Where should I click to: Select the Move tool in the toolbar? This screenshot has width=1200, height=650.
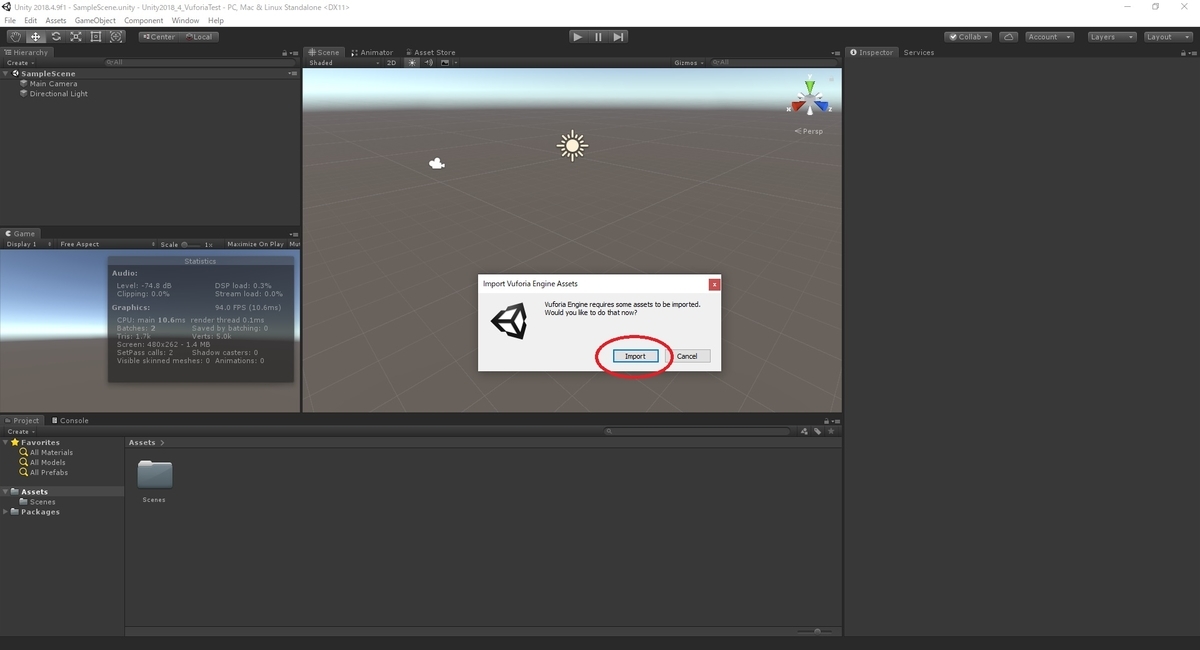36,37
